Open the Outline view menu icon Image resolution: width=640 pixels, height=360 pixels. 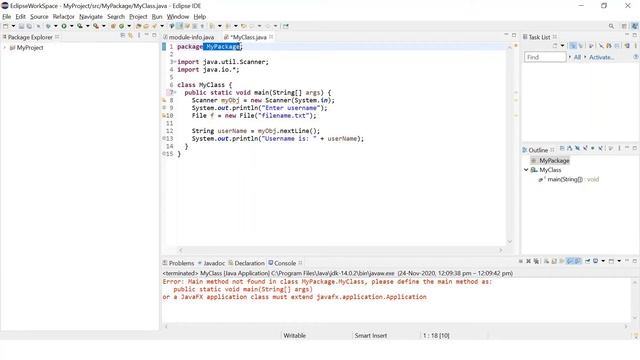point(619,149)
